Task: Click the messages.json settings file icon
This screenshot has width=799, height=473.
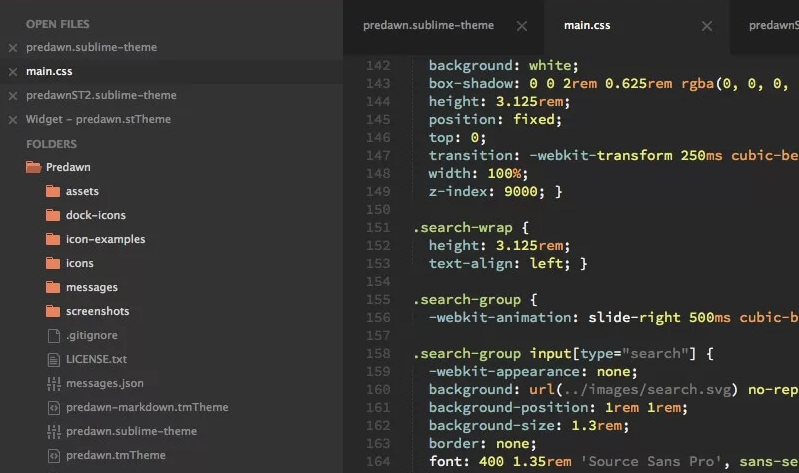Action: click(54, 383)
